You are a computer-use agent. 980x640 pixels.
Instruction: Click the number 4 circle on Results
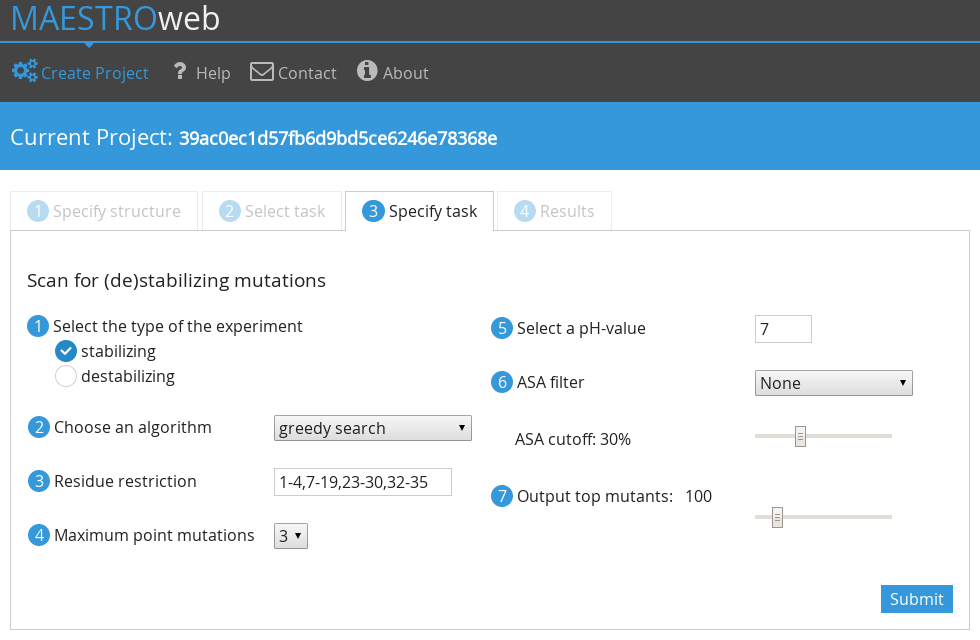(525, 211)
